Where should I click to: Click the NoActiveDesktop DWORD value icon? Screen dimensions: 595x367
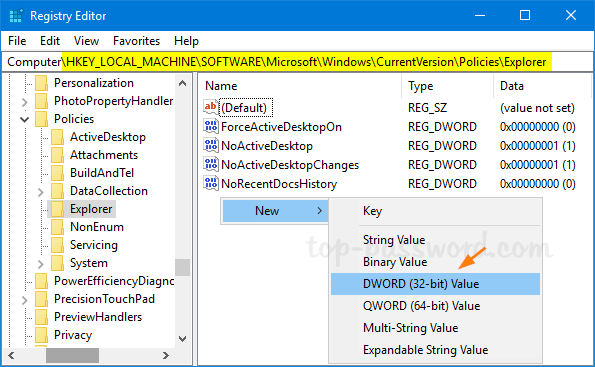(211, 145)
